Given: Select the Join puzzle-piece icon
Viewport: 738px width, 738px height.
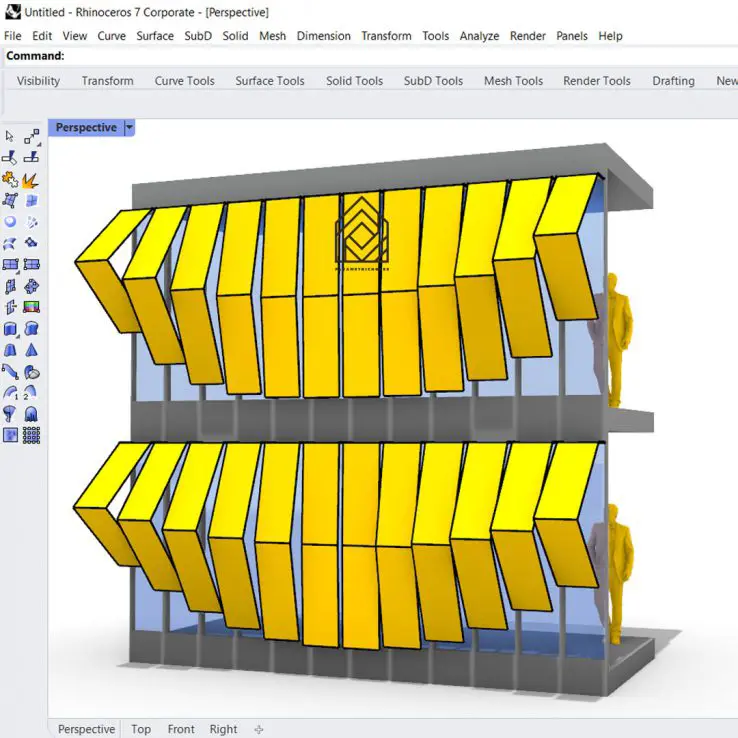Looking at the screenshot, I should [11, 179].
